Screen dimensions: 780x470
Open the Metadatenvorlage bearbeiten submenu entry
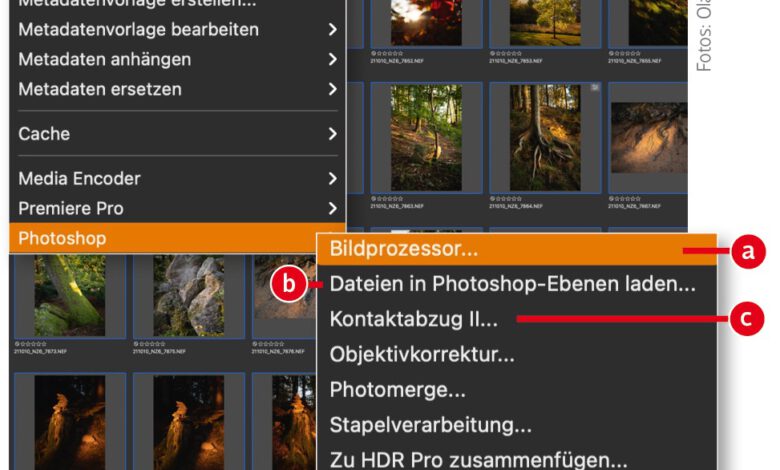[x=178, y=29]
